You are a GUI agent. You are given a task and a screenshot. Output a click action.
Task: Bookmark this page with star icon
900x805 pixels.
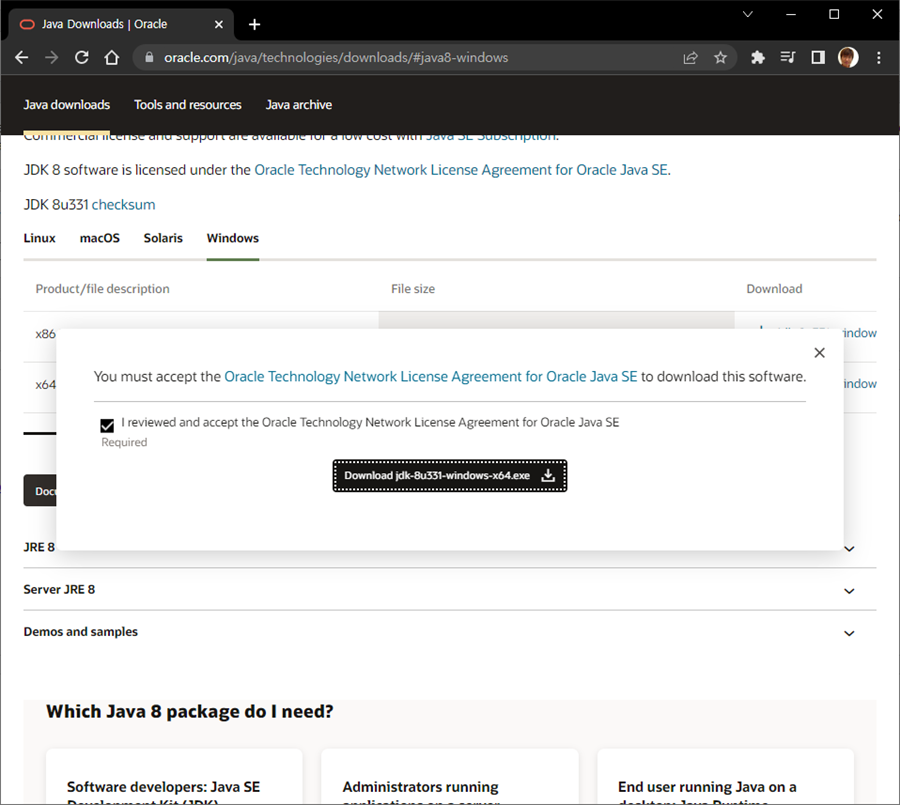720,57
